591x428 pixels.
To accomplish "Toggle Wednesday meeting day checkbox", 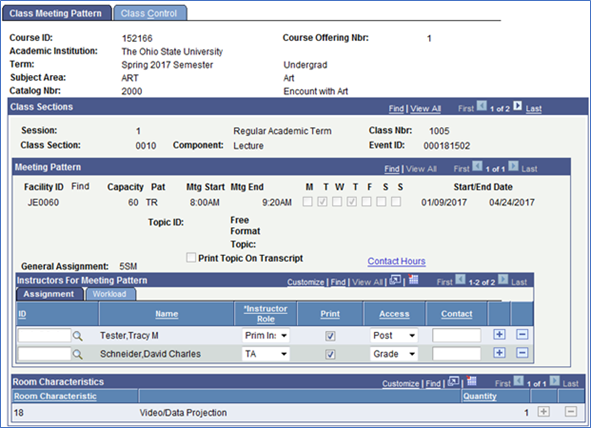I will click(x=337, y=202).
